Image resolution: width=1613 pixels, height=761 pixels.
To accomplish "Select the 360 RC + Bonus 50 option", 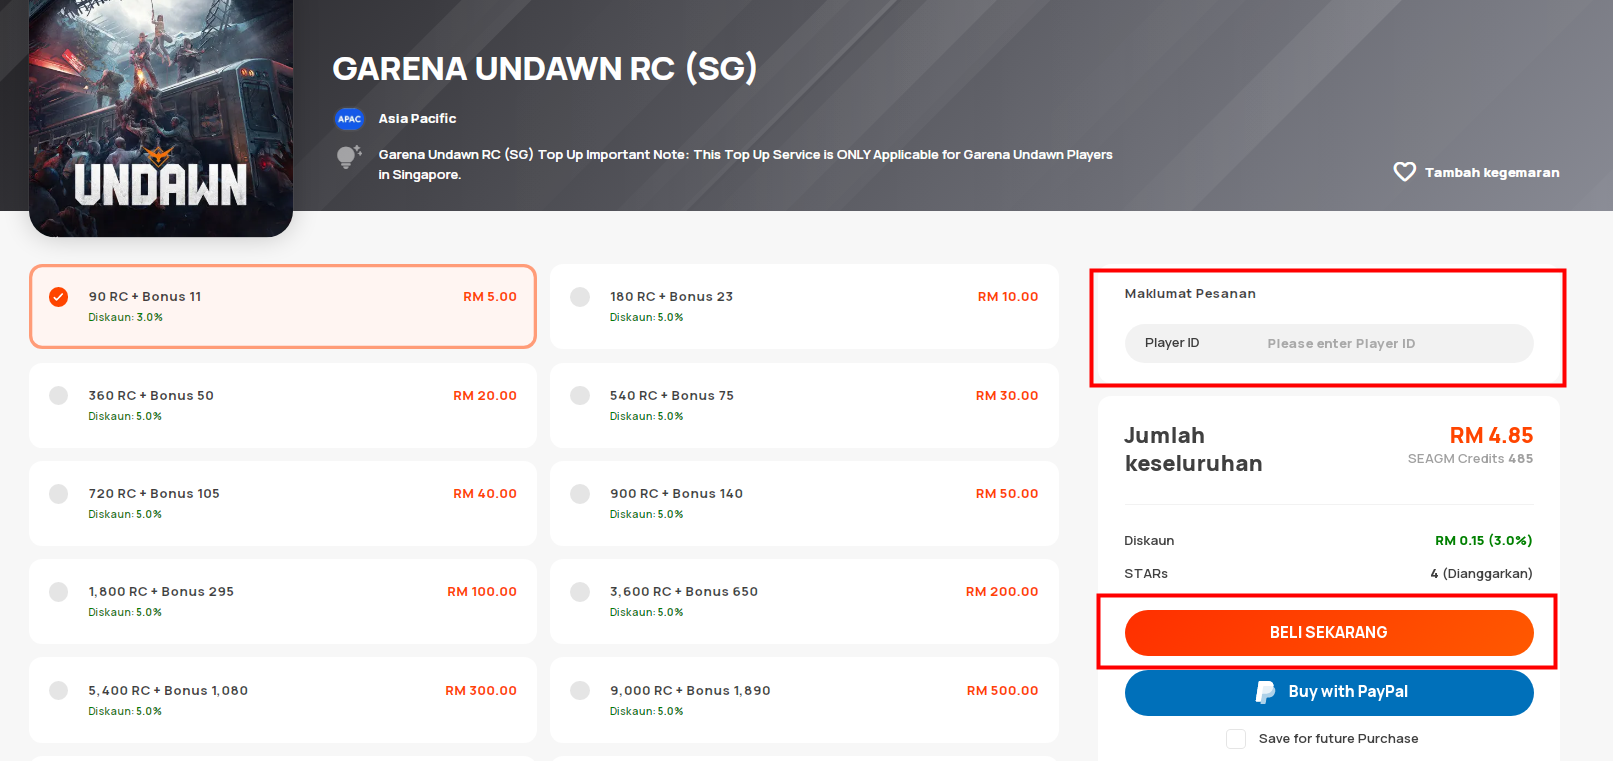I will click(283, 405).
